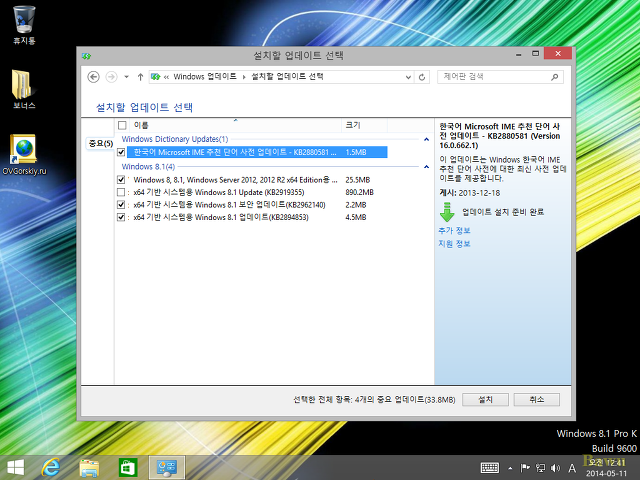Open the Recycle Bin desktop icon
The width and height of the screenshot is (640, 480).
coord(24,24)
